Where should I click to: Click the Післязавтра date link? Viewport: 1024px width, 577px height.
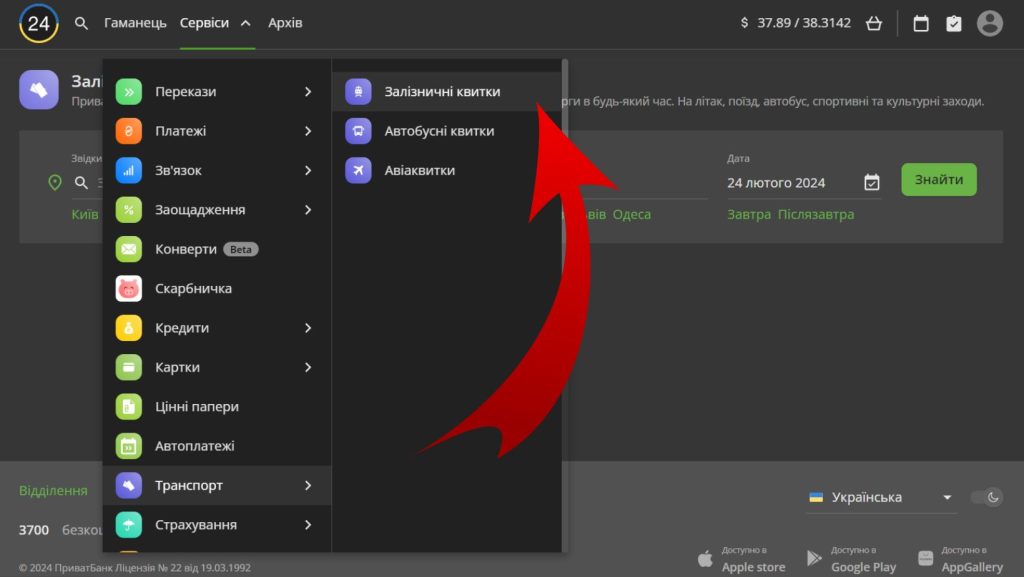pos(816,214)
